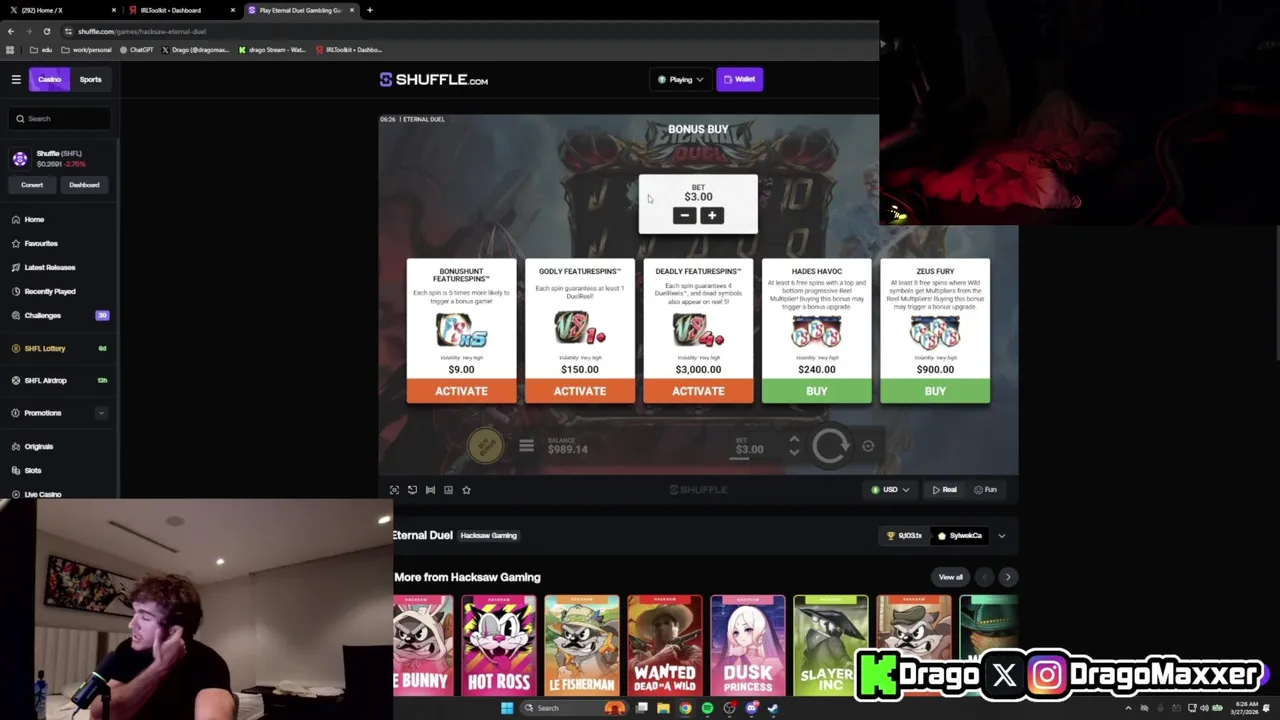The image size is (1280, 720).
Task: Click the reload game icon
Action: tap(412, 490)
